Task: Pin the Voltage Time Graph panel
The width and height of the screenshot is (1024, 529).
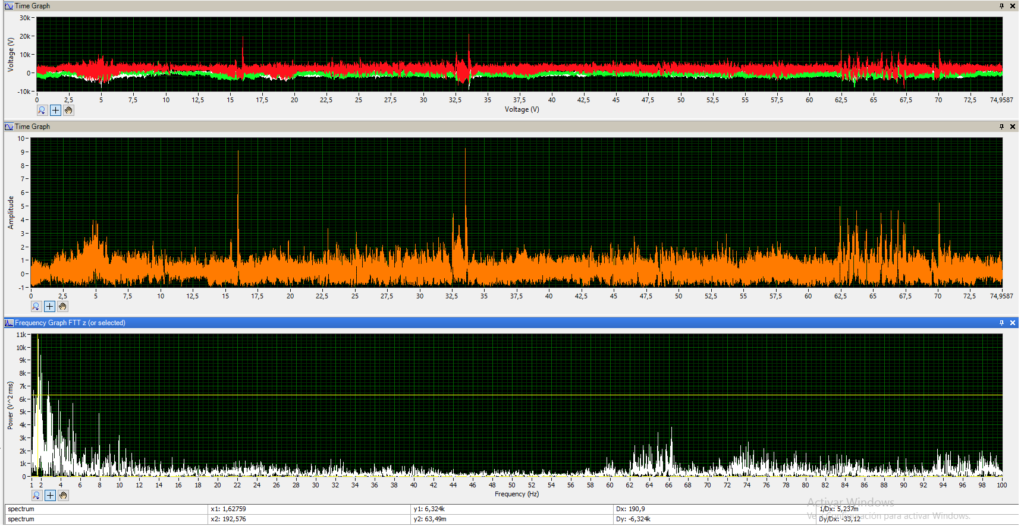Action: pos(1002,5)
